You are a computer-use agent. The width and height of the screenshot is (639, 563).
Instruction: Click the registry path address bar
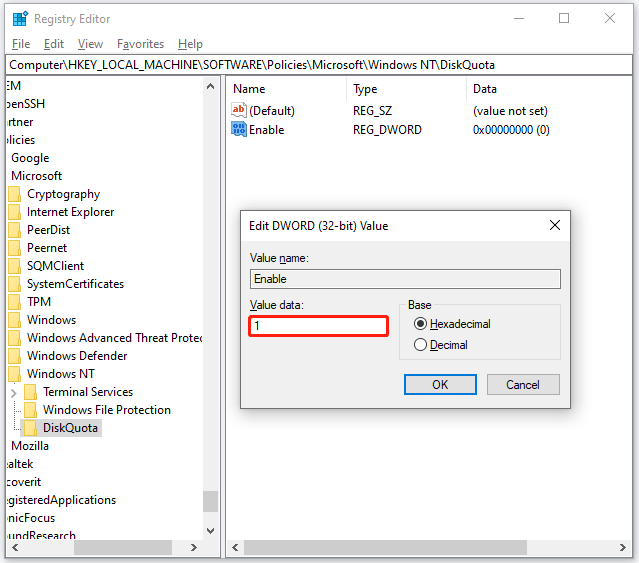[x=319, y=65]
